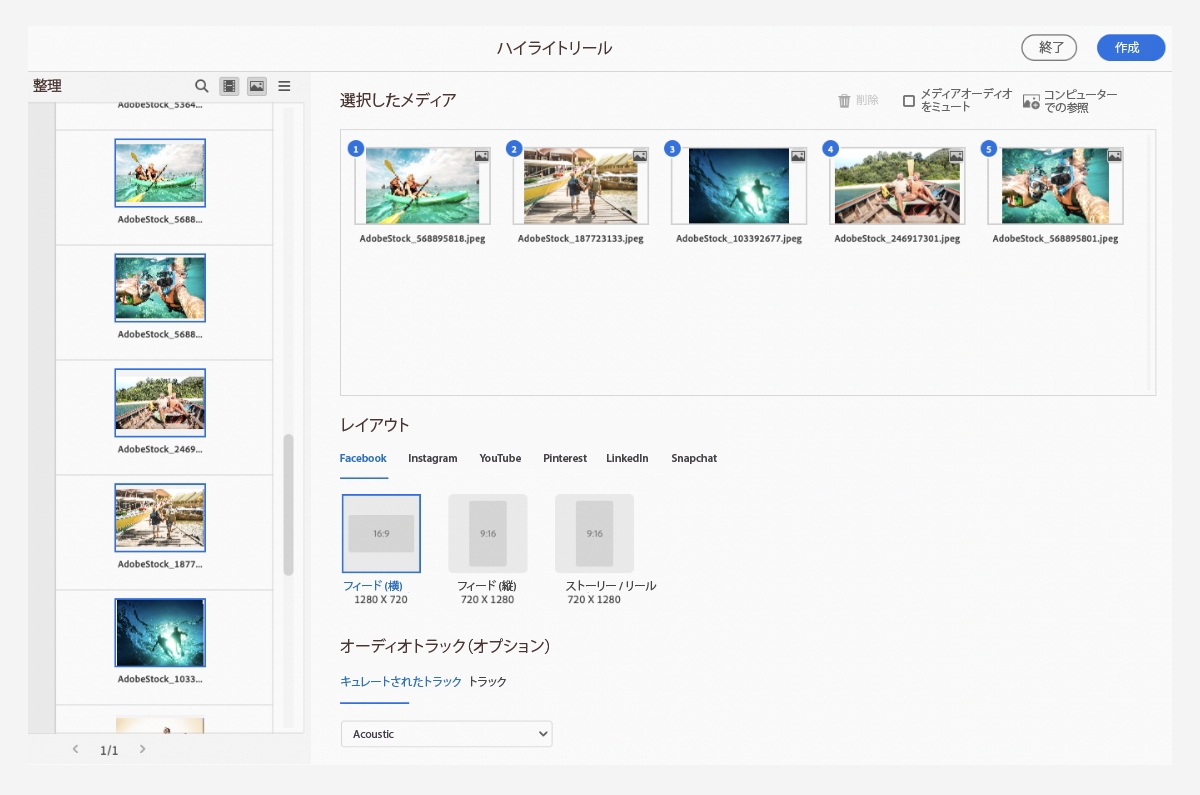Select the トラック tab
The image size is (1200, 795).
click(488, 681)
